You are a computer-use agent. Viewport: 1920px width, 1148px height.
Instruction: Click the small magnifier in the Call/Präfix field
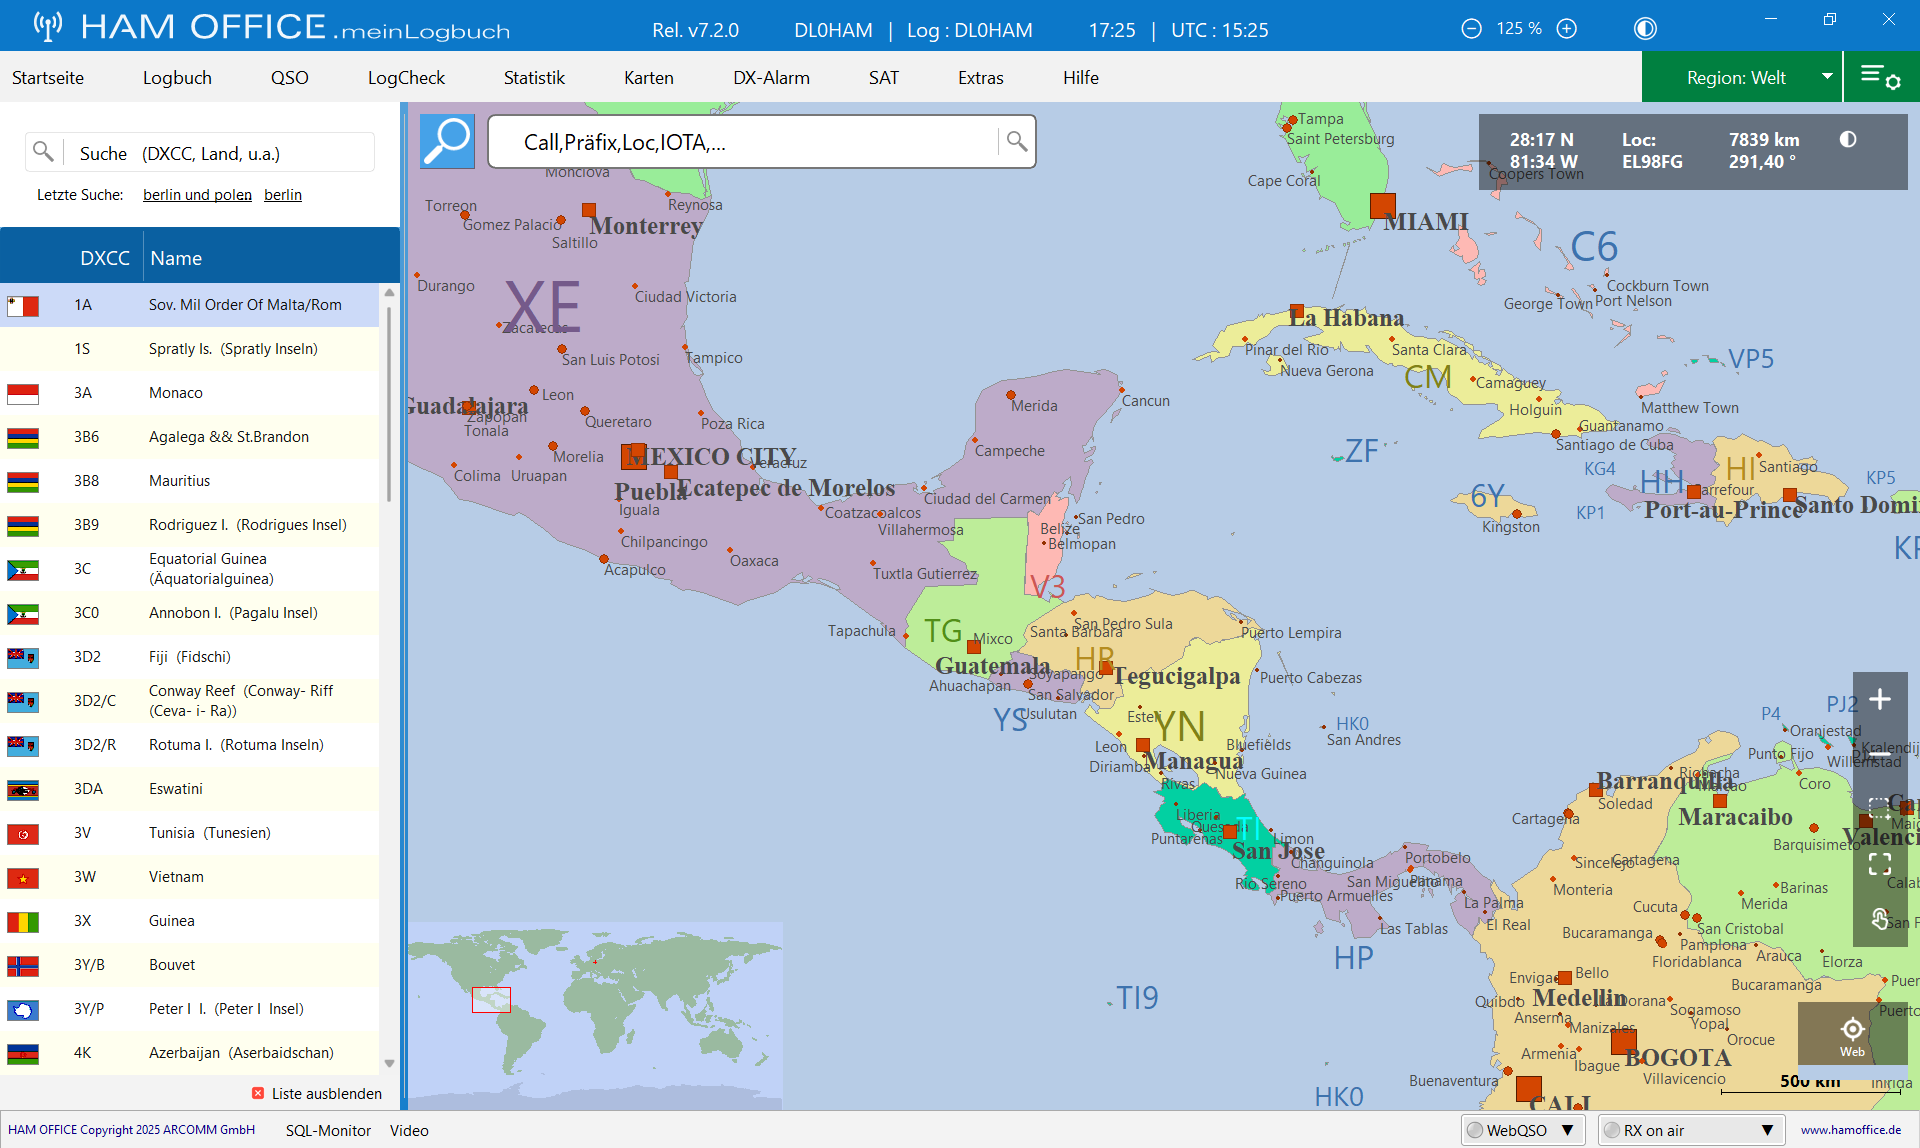tap(1016, 141)
